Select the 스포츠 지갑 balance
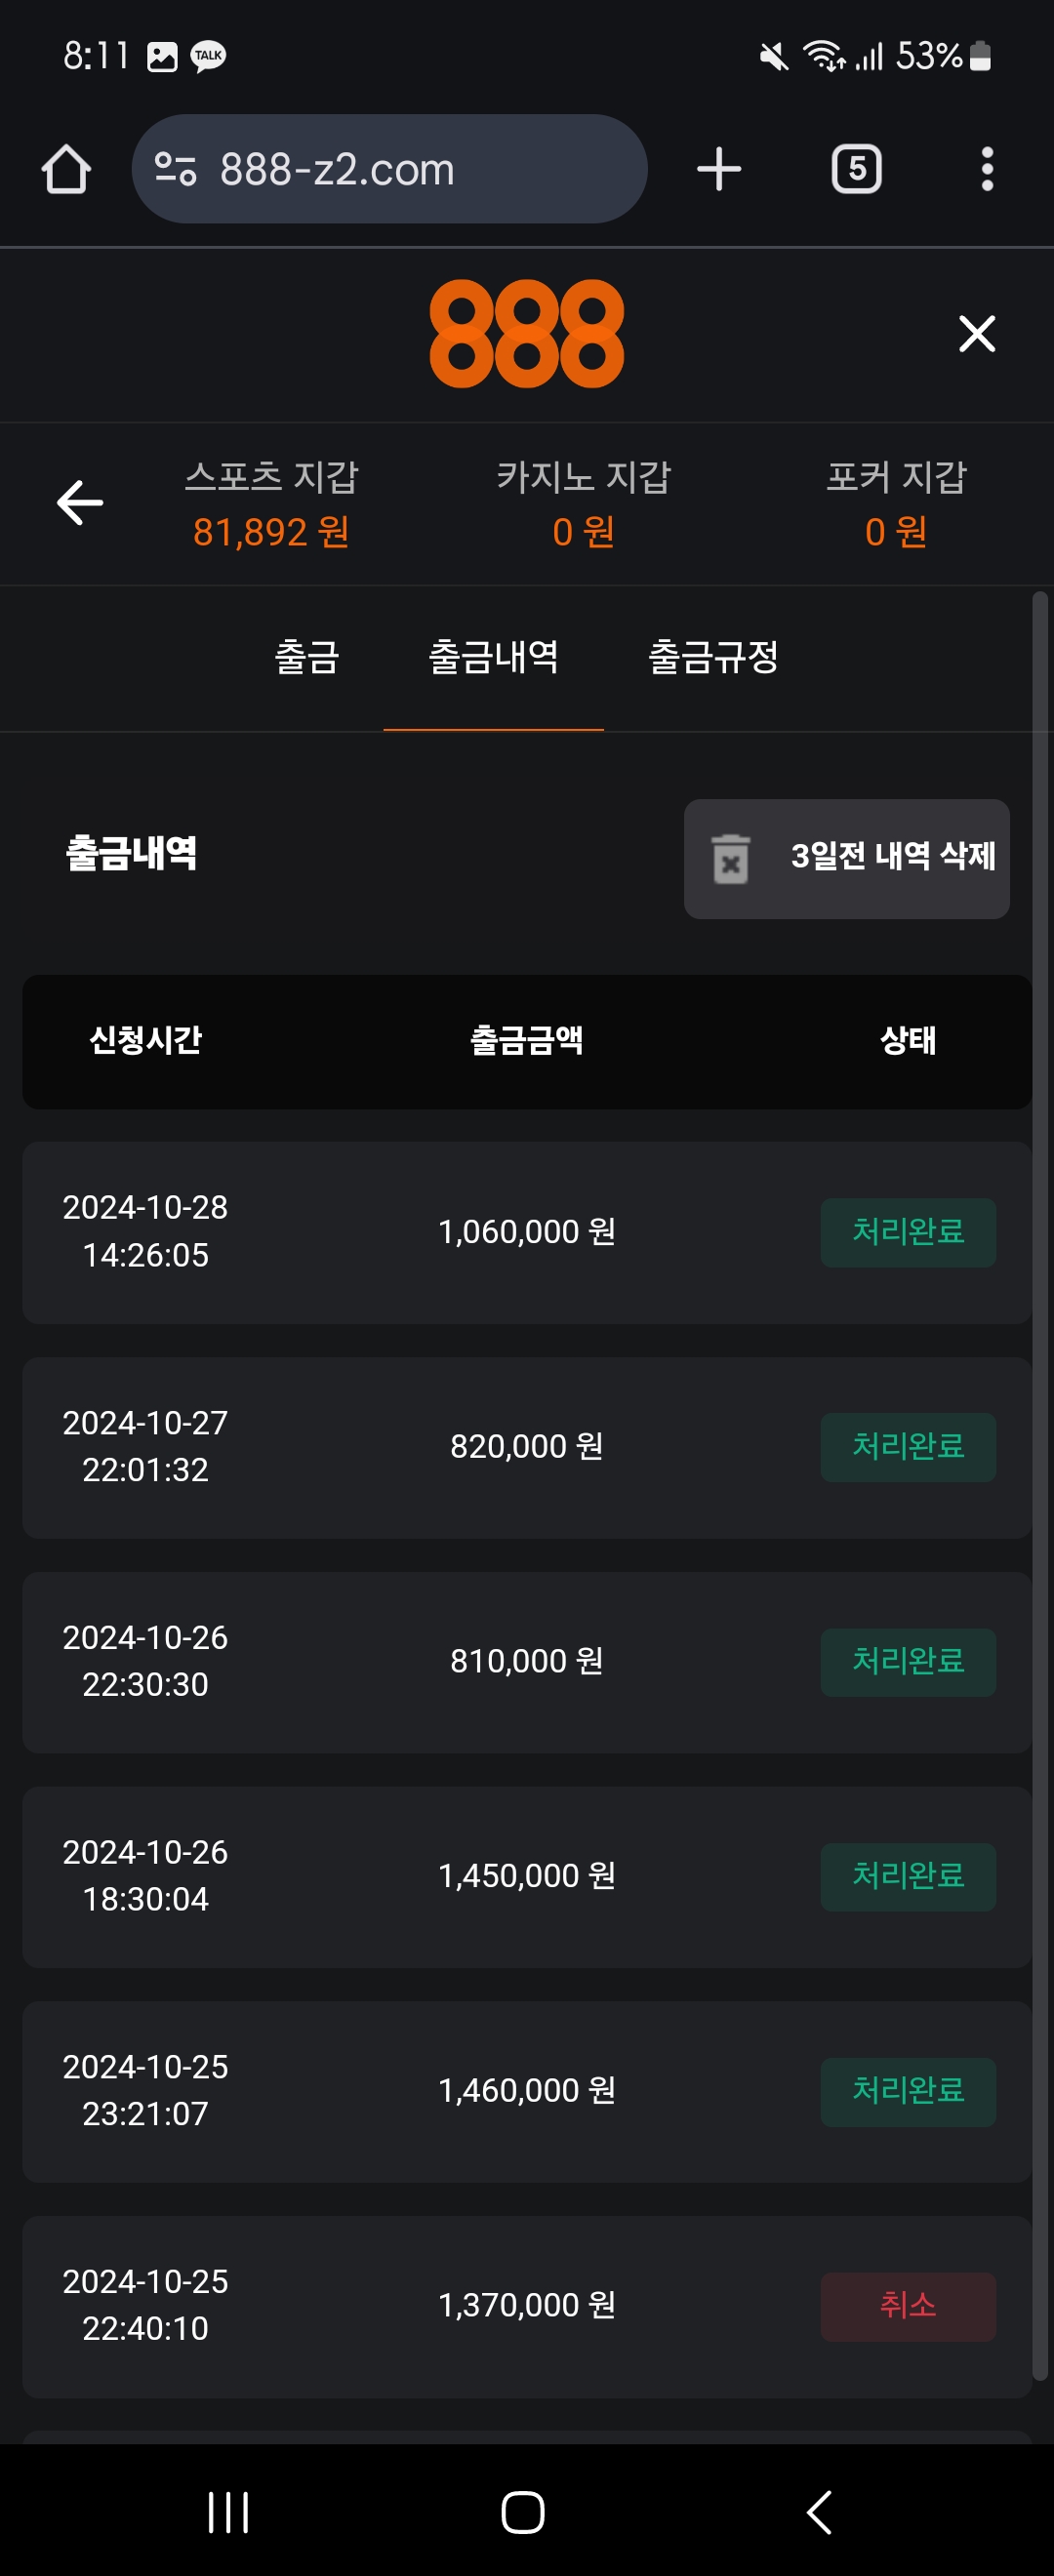 pyautogui.click(x=271, y=532)
